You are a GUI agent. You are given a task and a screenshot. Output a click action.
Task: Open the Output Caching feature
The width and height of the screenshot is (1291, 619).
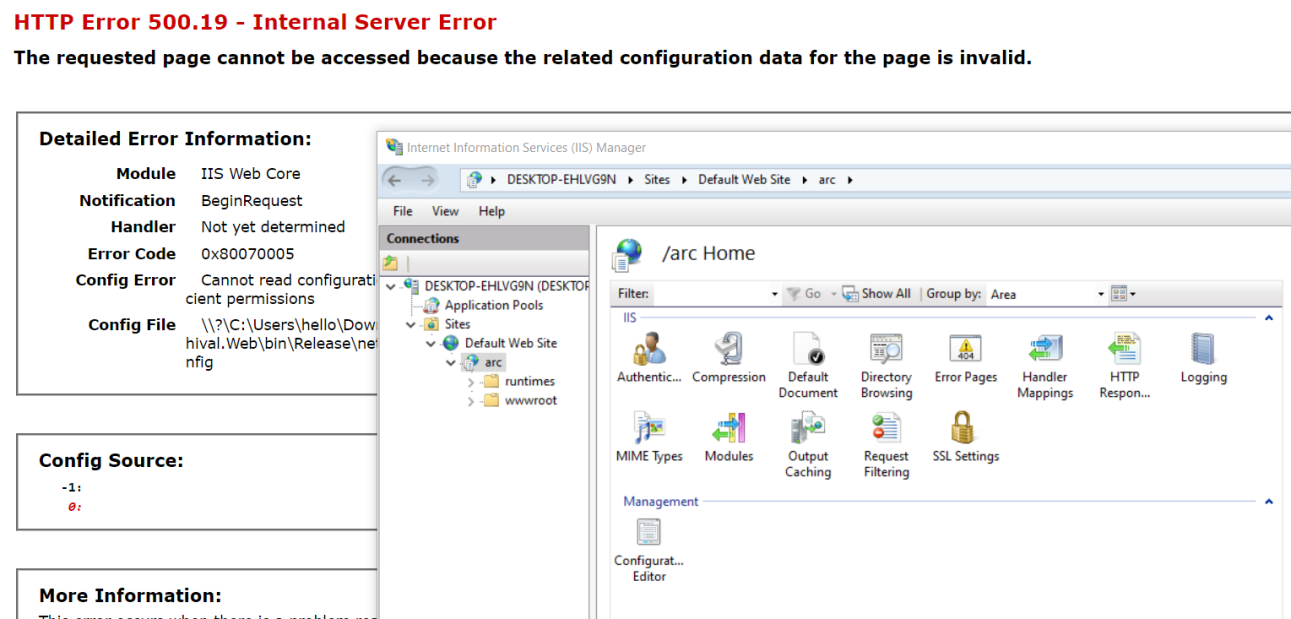[x=807, y=445]
